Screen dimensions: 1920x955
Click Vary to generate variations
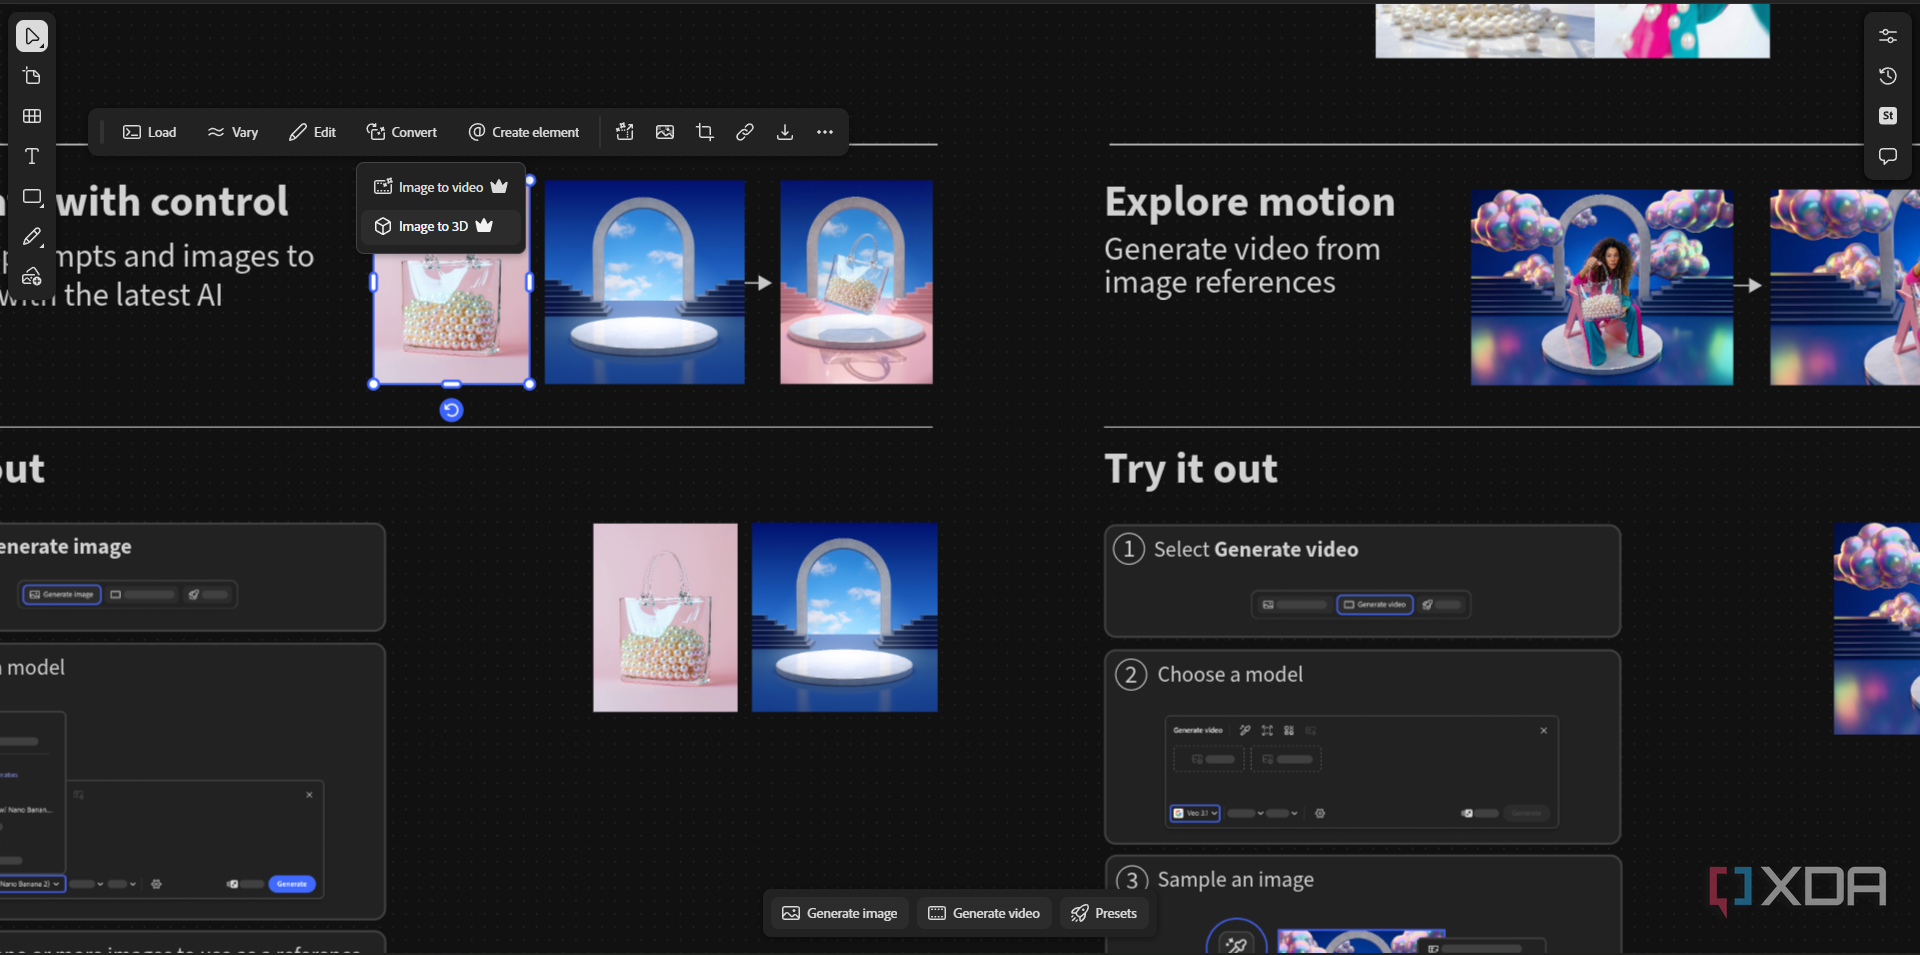click(233, 132)
